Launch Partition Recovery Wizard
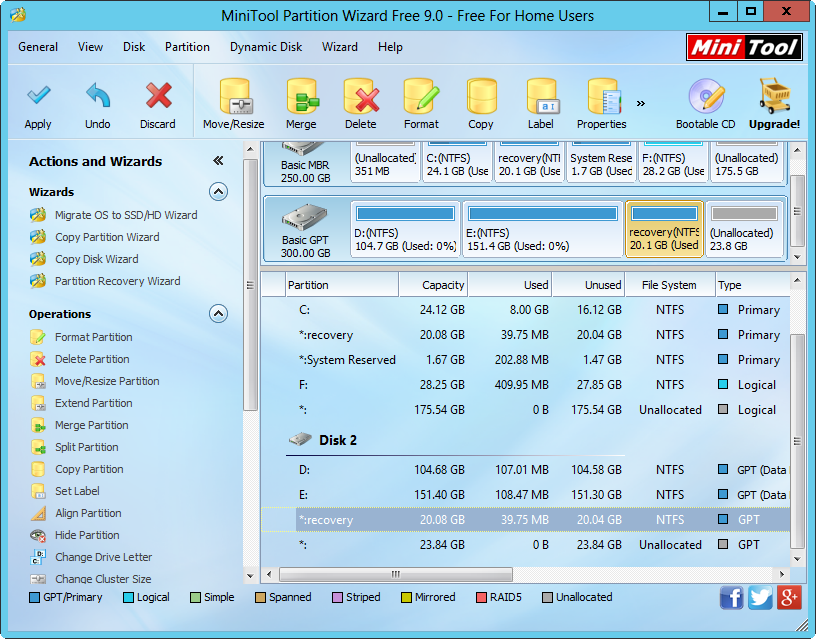The image size is (816, 639). [118, 281]
